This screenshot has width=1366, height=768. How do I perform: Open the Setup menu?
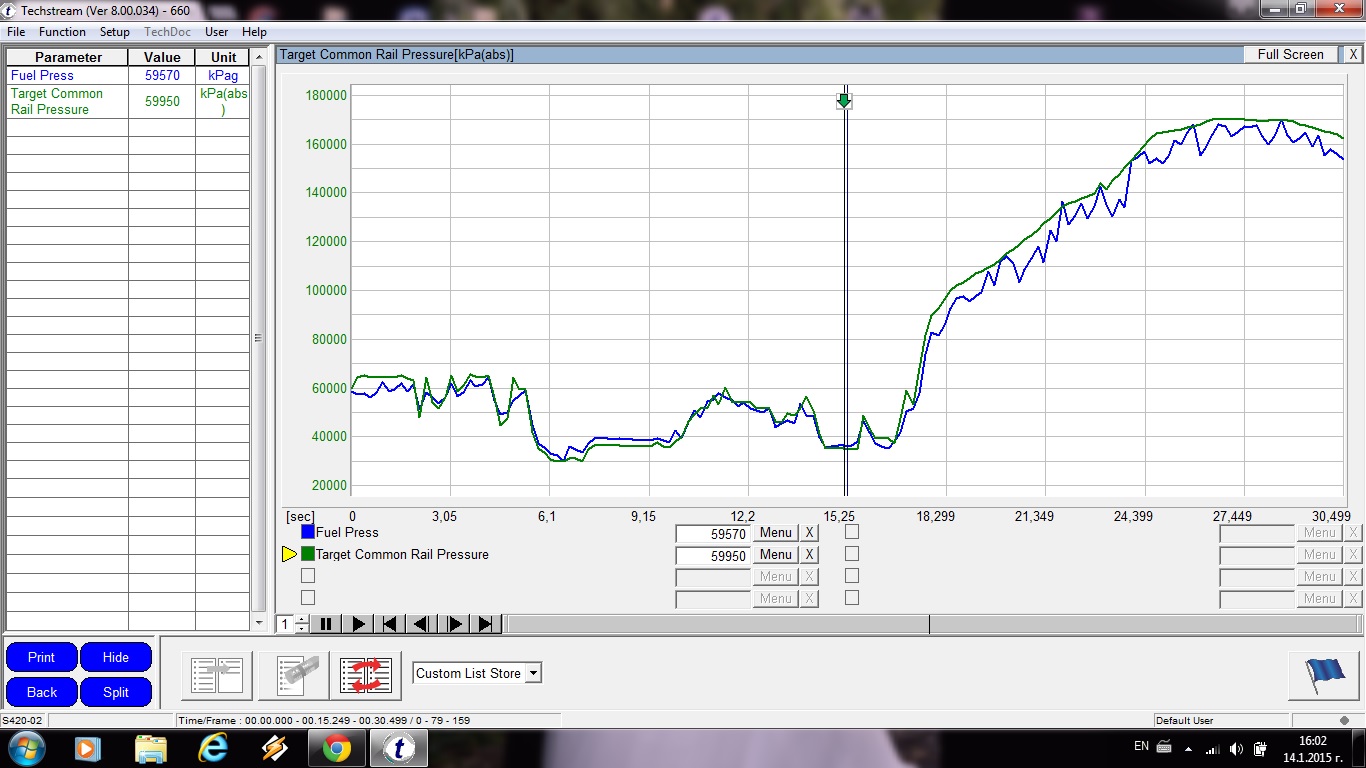[115, 32]
